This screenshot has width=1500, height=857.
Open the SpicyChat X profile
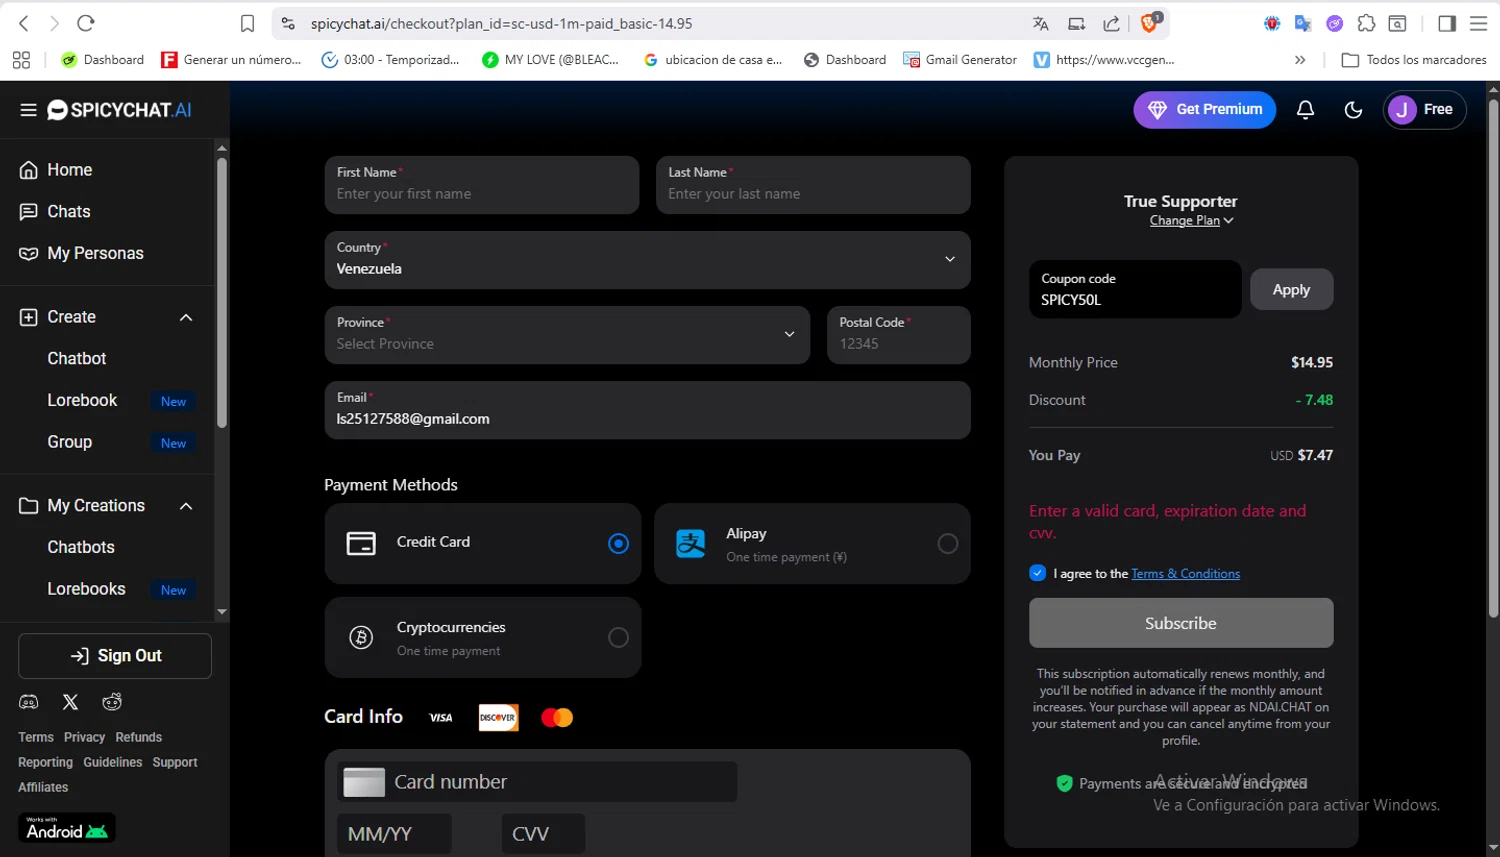[70, 702]
